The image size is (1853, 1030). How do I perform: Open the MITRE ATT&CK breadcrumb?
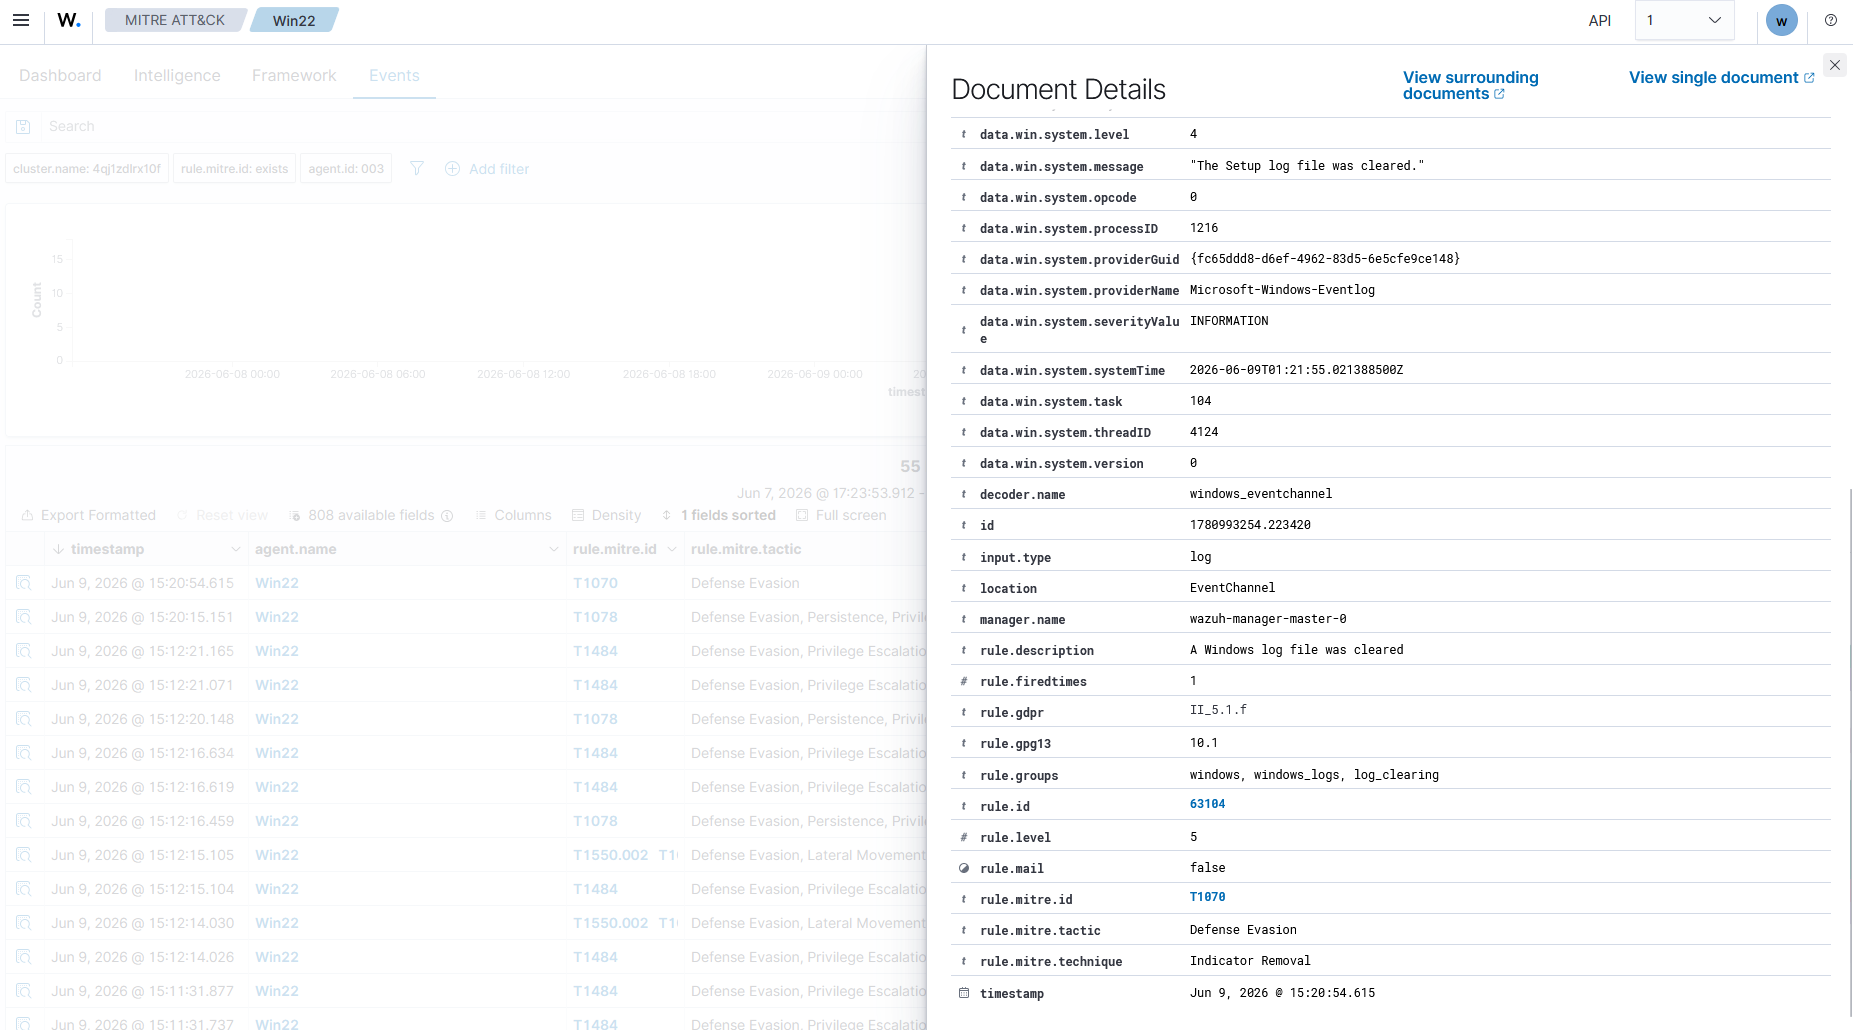pyautogui.click(x=175, y=20)
